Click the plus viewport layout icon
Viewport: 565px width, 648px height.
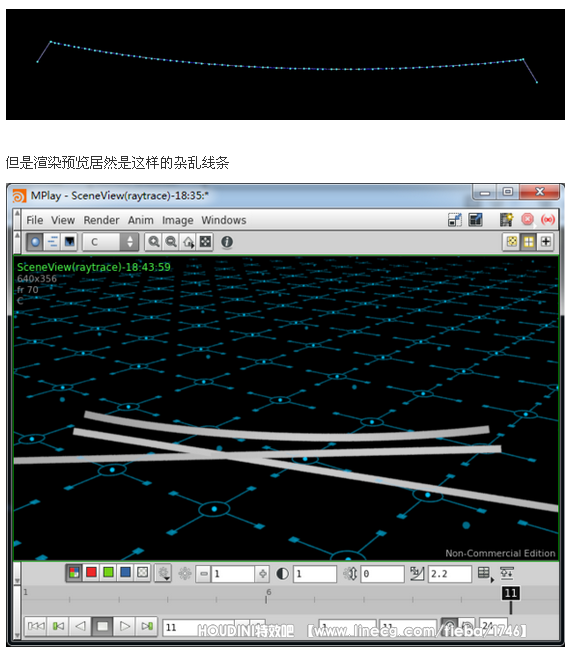[546, 242]
